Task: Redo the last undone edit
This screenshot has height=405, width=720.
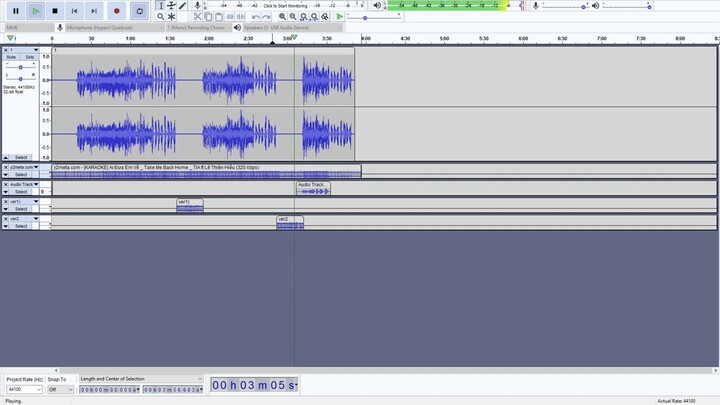Action: 266,17
